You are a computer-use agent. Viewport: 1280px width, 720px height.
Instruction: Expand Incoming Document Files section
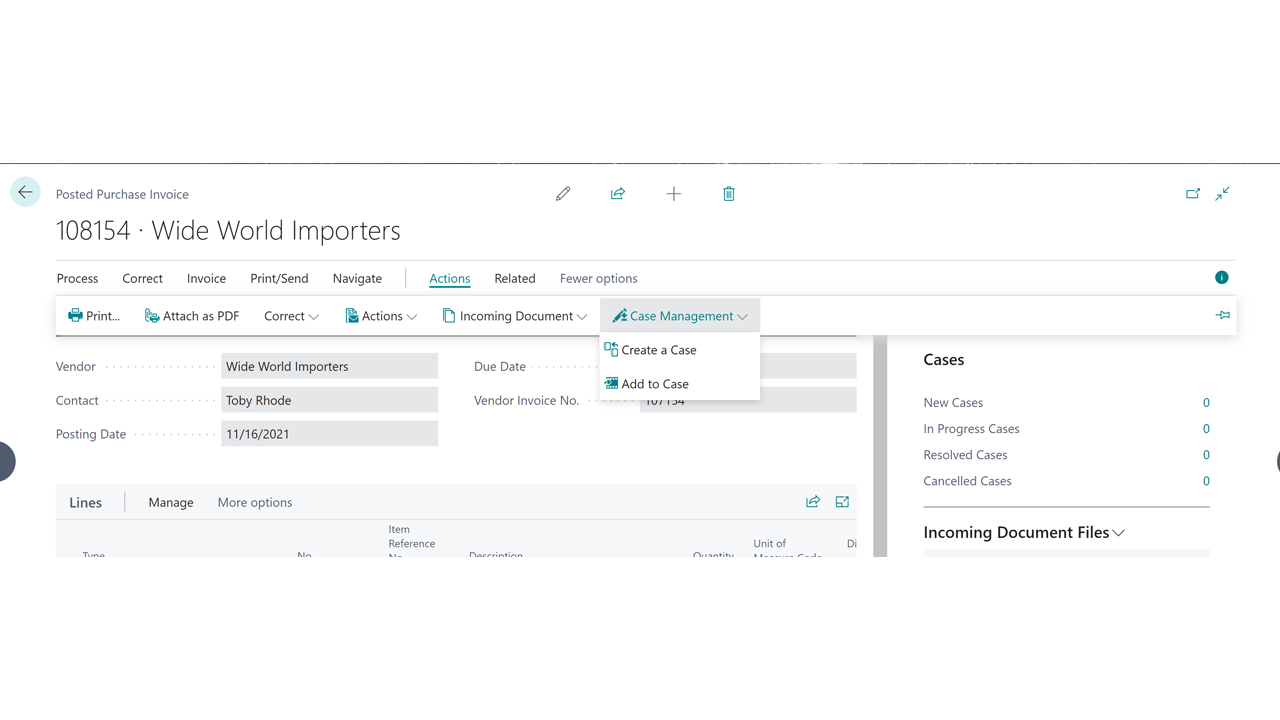[x=1024, y=533]
